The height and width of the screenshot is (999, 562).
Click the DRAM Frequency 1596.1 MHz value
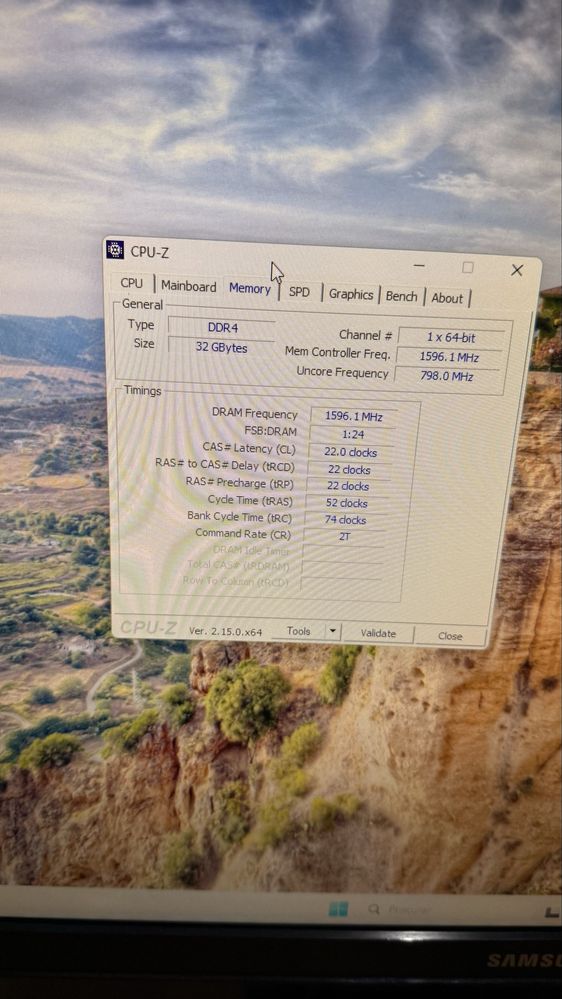click(x=354, y=416)
